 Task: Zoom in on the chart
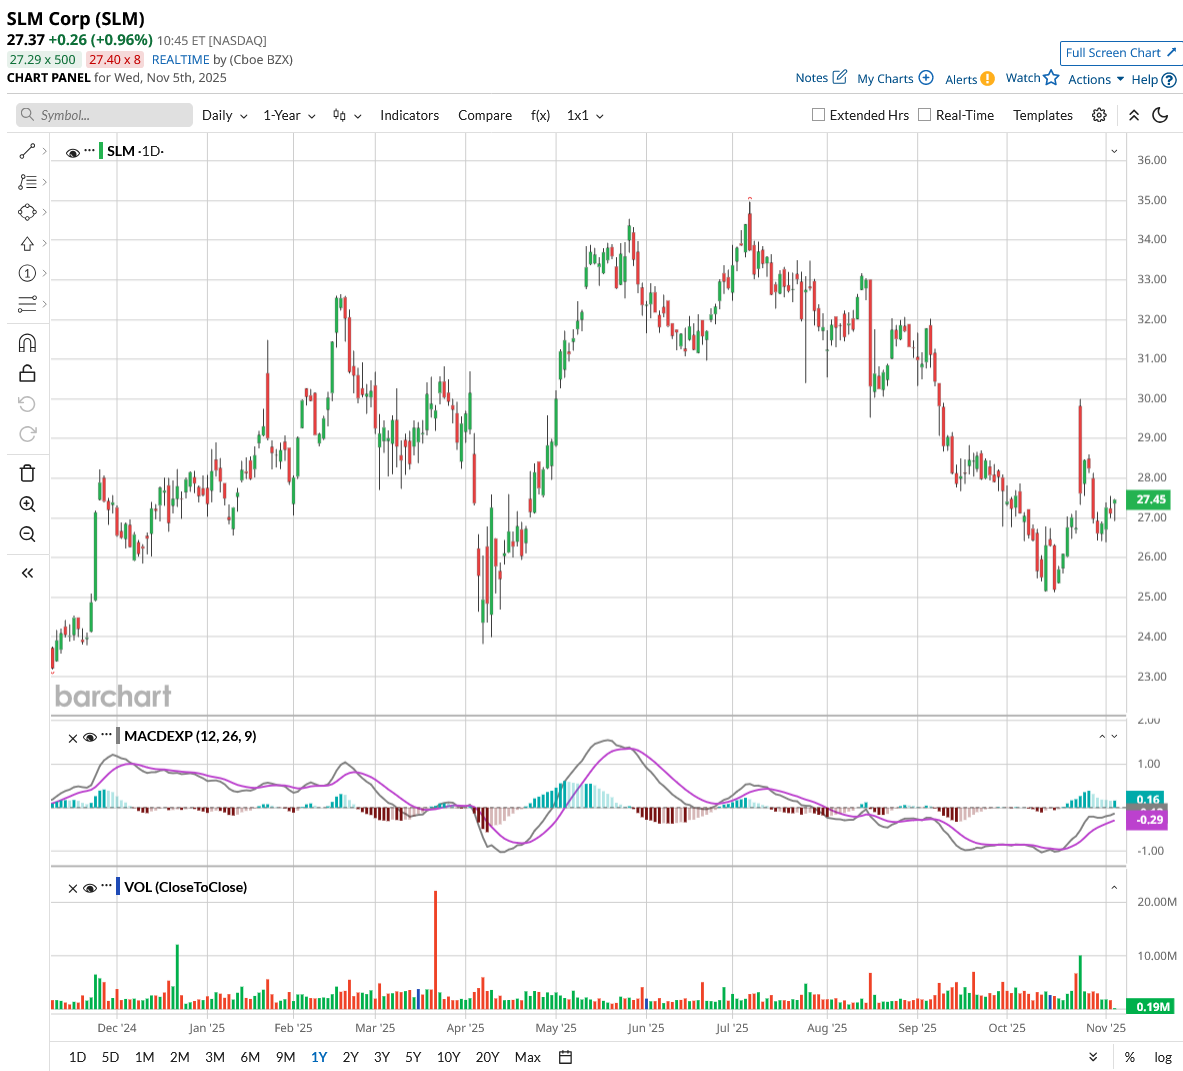[x=27, y=504]
